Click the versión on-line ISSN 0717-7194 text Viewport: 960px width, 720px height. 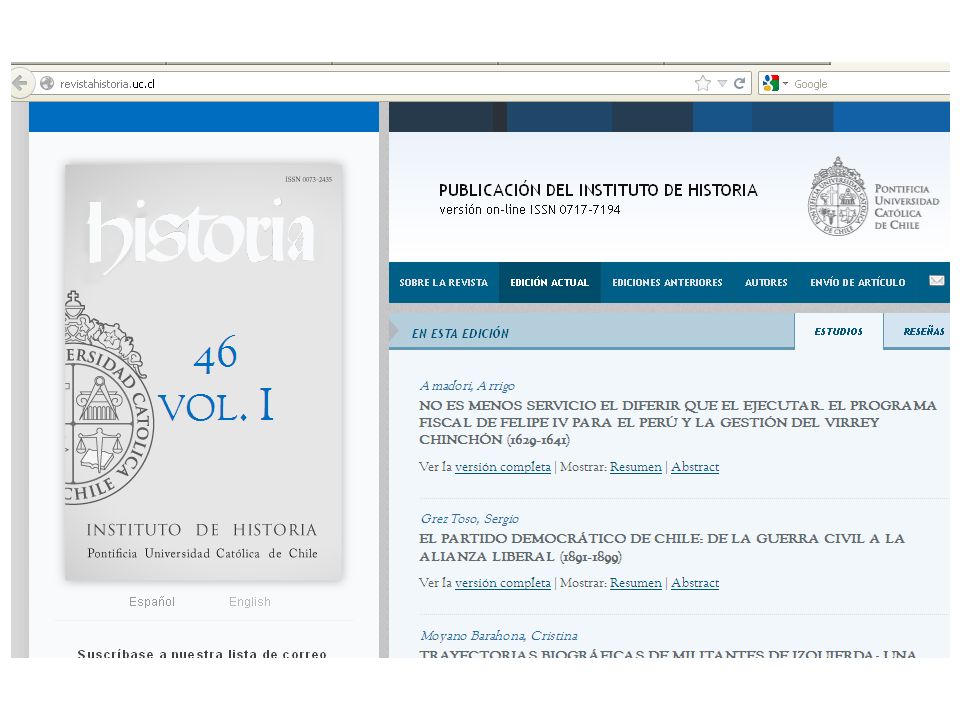(530, 209)
